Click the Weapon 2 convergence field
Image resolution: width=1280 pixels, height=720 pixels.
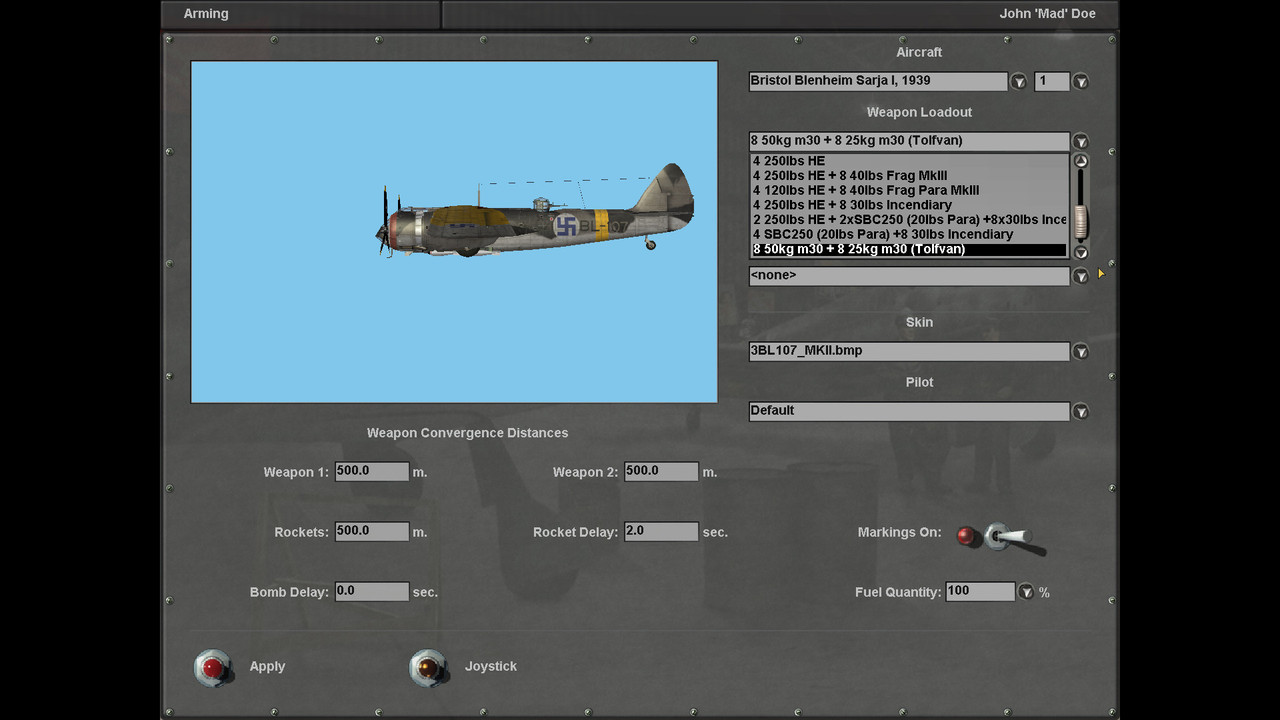(x=661, y=471)
